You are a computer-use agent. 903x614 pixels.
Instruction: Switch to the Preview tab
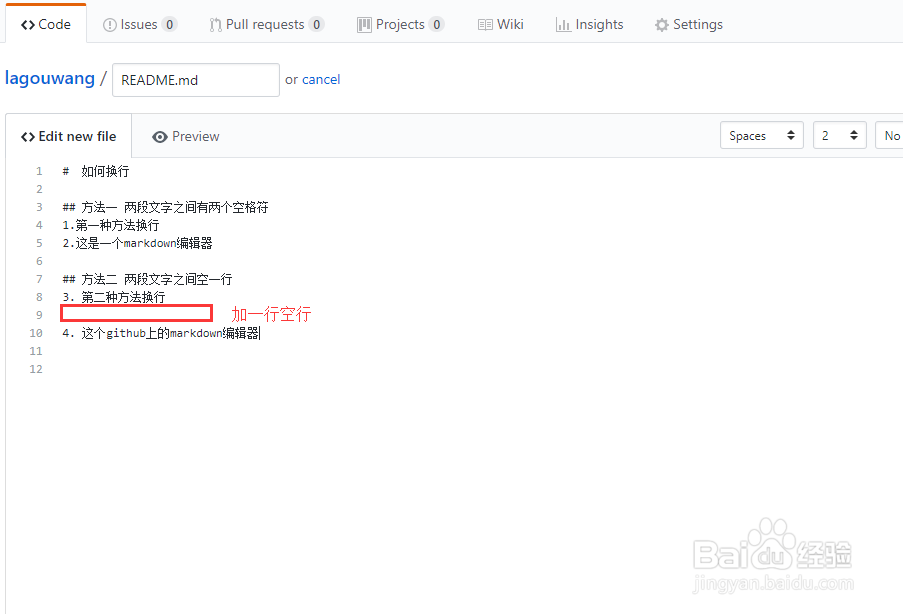(185, 137)
